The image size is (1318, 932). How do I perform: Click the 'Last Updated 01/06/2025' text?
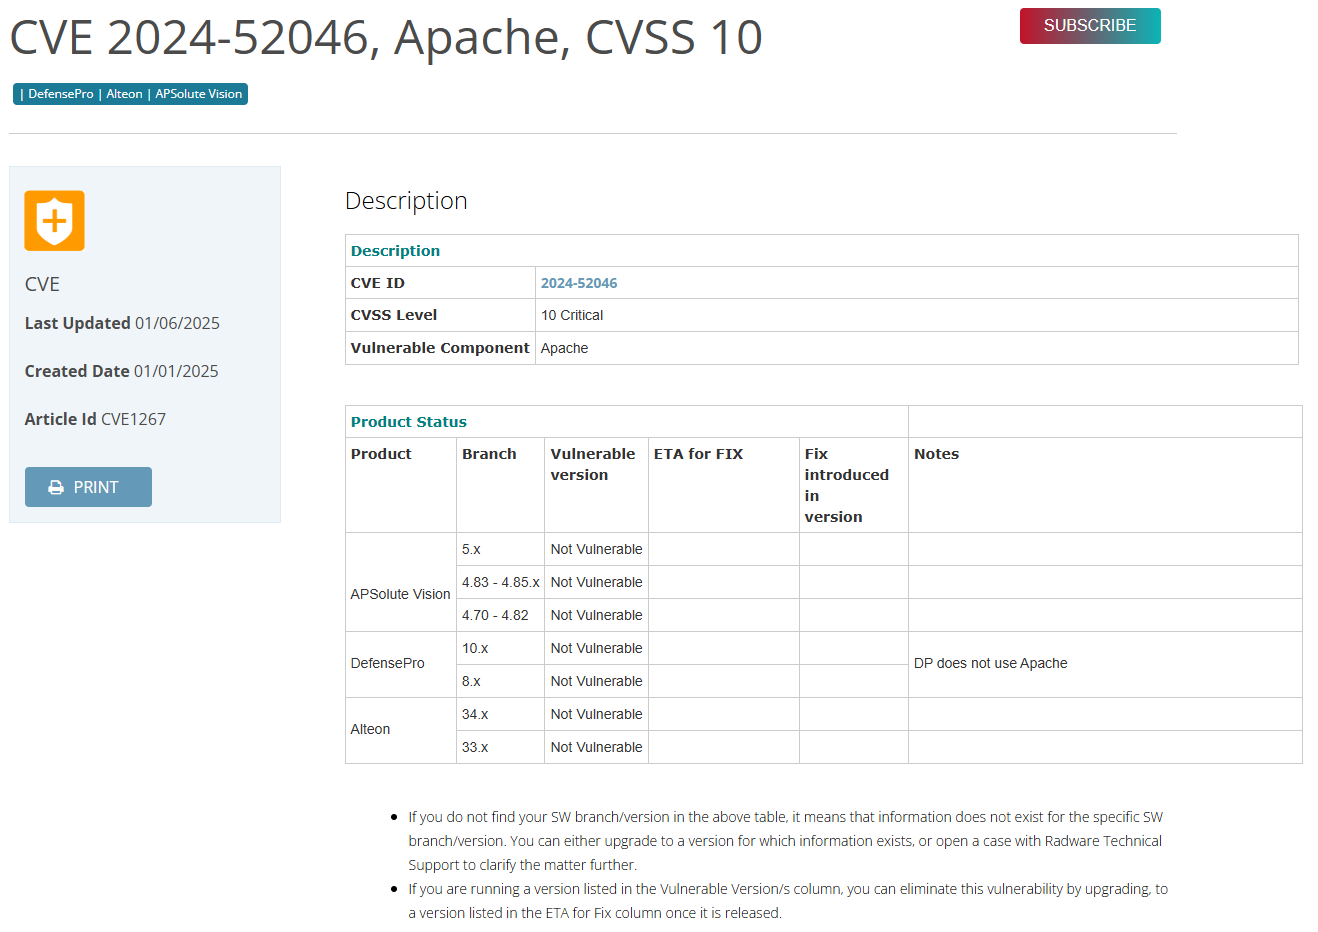pyautogui.click(x=122, y=323)
